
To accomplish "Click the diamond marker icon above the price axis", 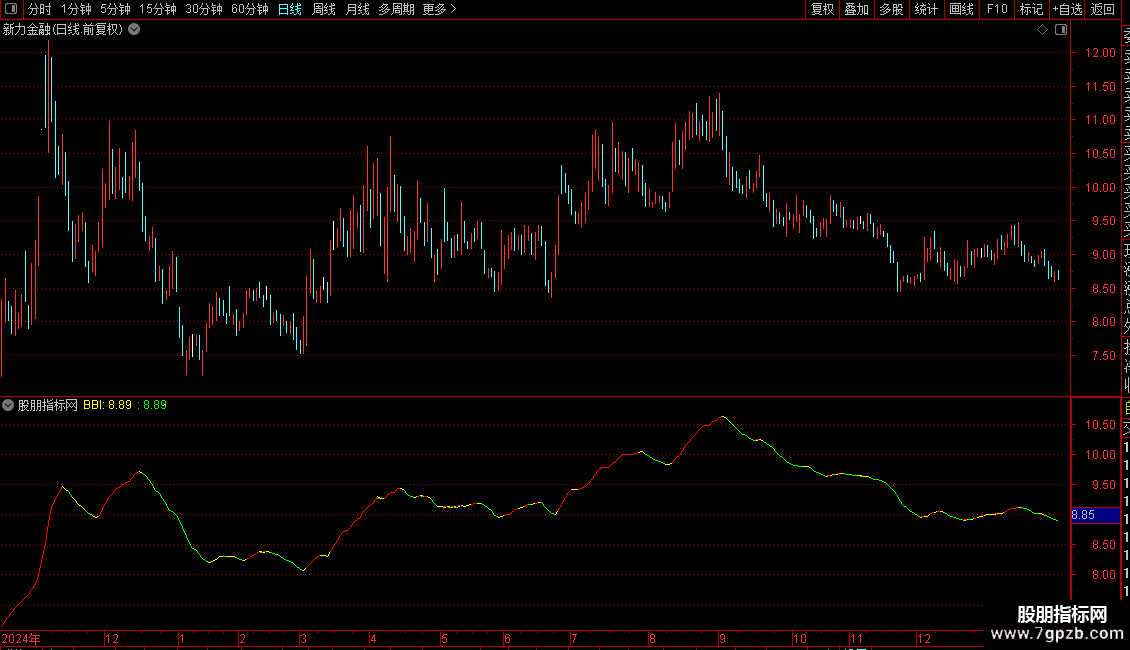I will click(x=1042, y=30).
